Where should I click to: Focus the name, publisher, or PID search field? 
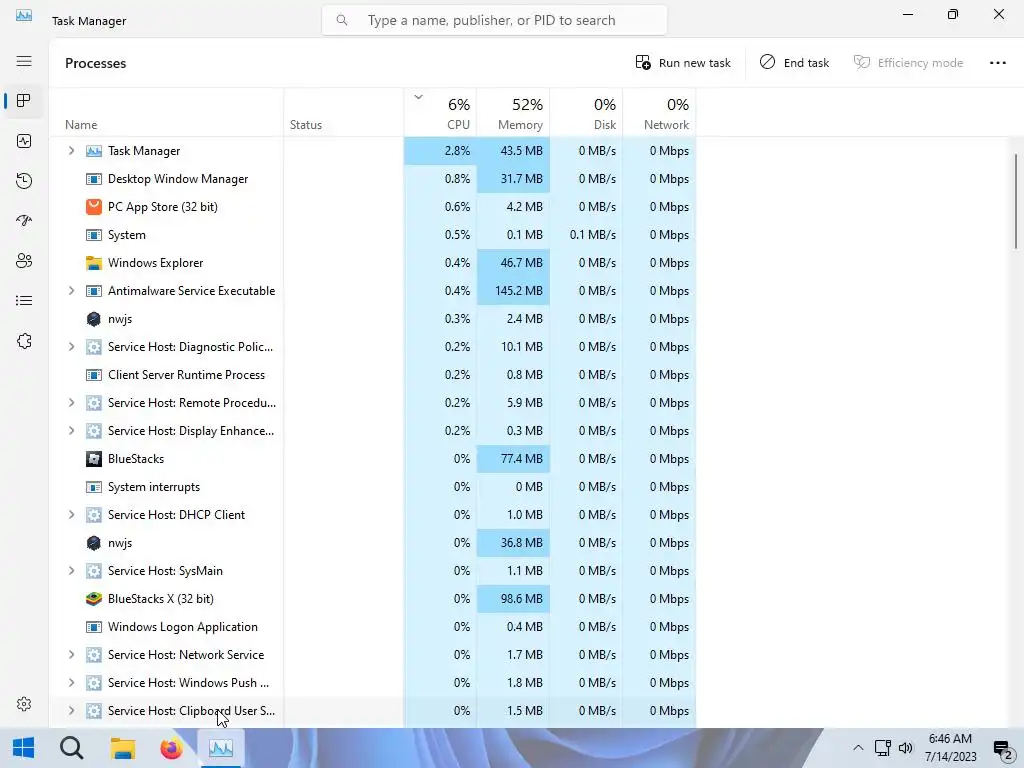(x=494, y=20)
